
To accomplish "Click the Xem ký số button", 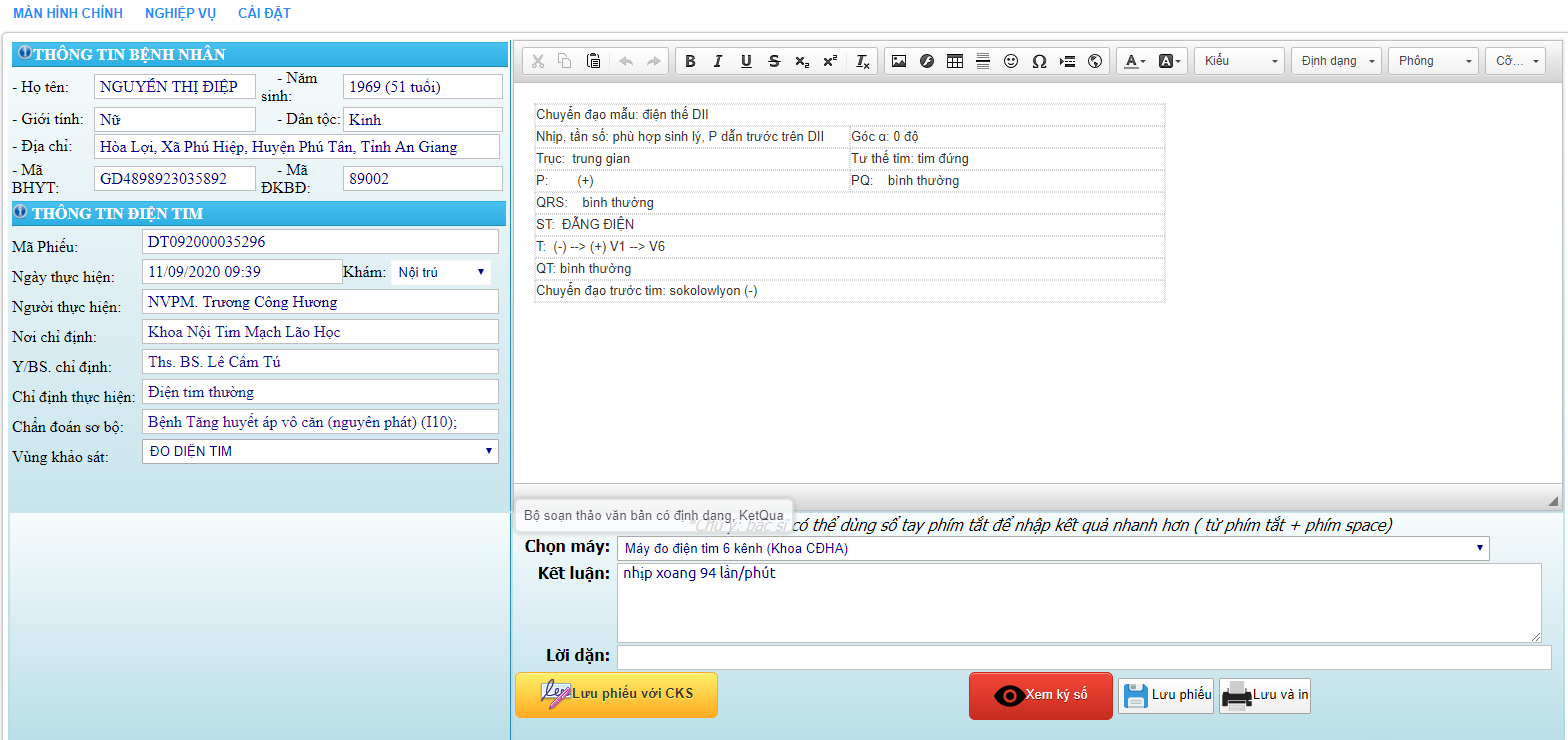I will click(1040, 695).
